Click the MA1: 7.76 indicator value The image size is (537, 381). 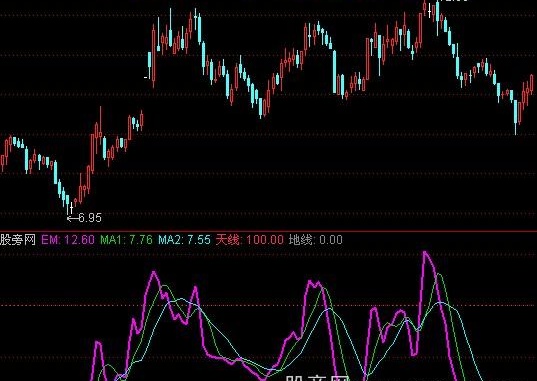[126, 239]
